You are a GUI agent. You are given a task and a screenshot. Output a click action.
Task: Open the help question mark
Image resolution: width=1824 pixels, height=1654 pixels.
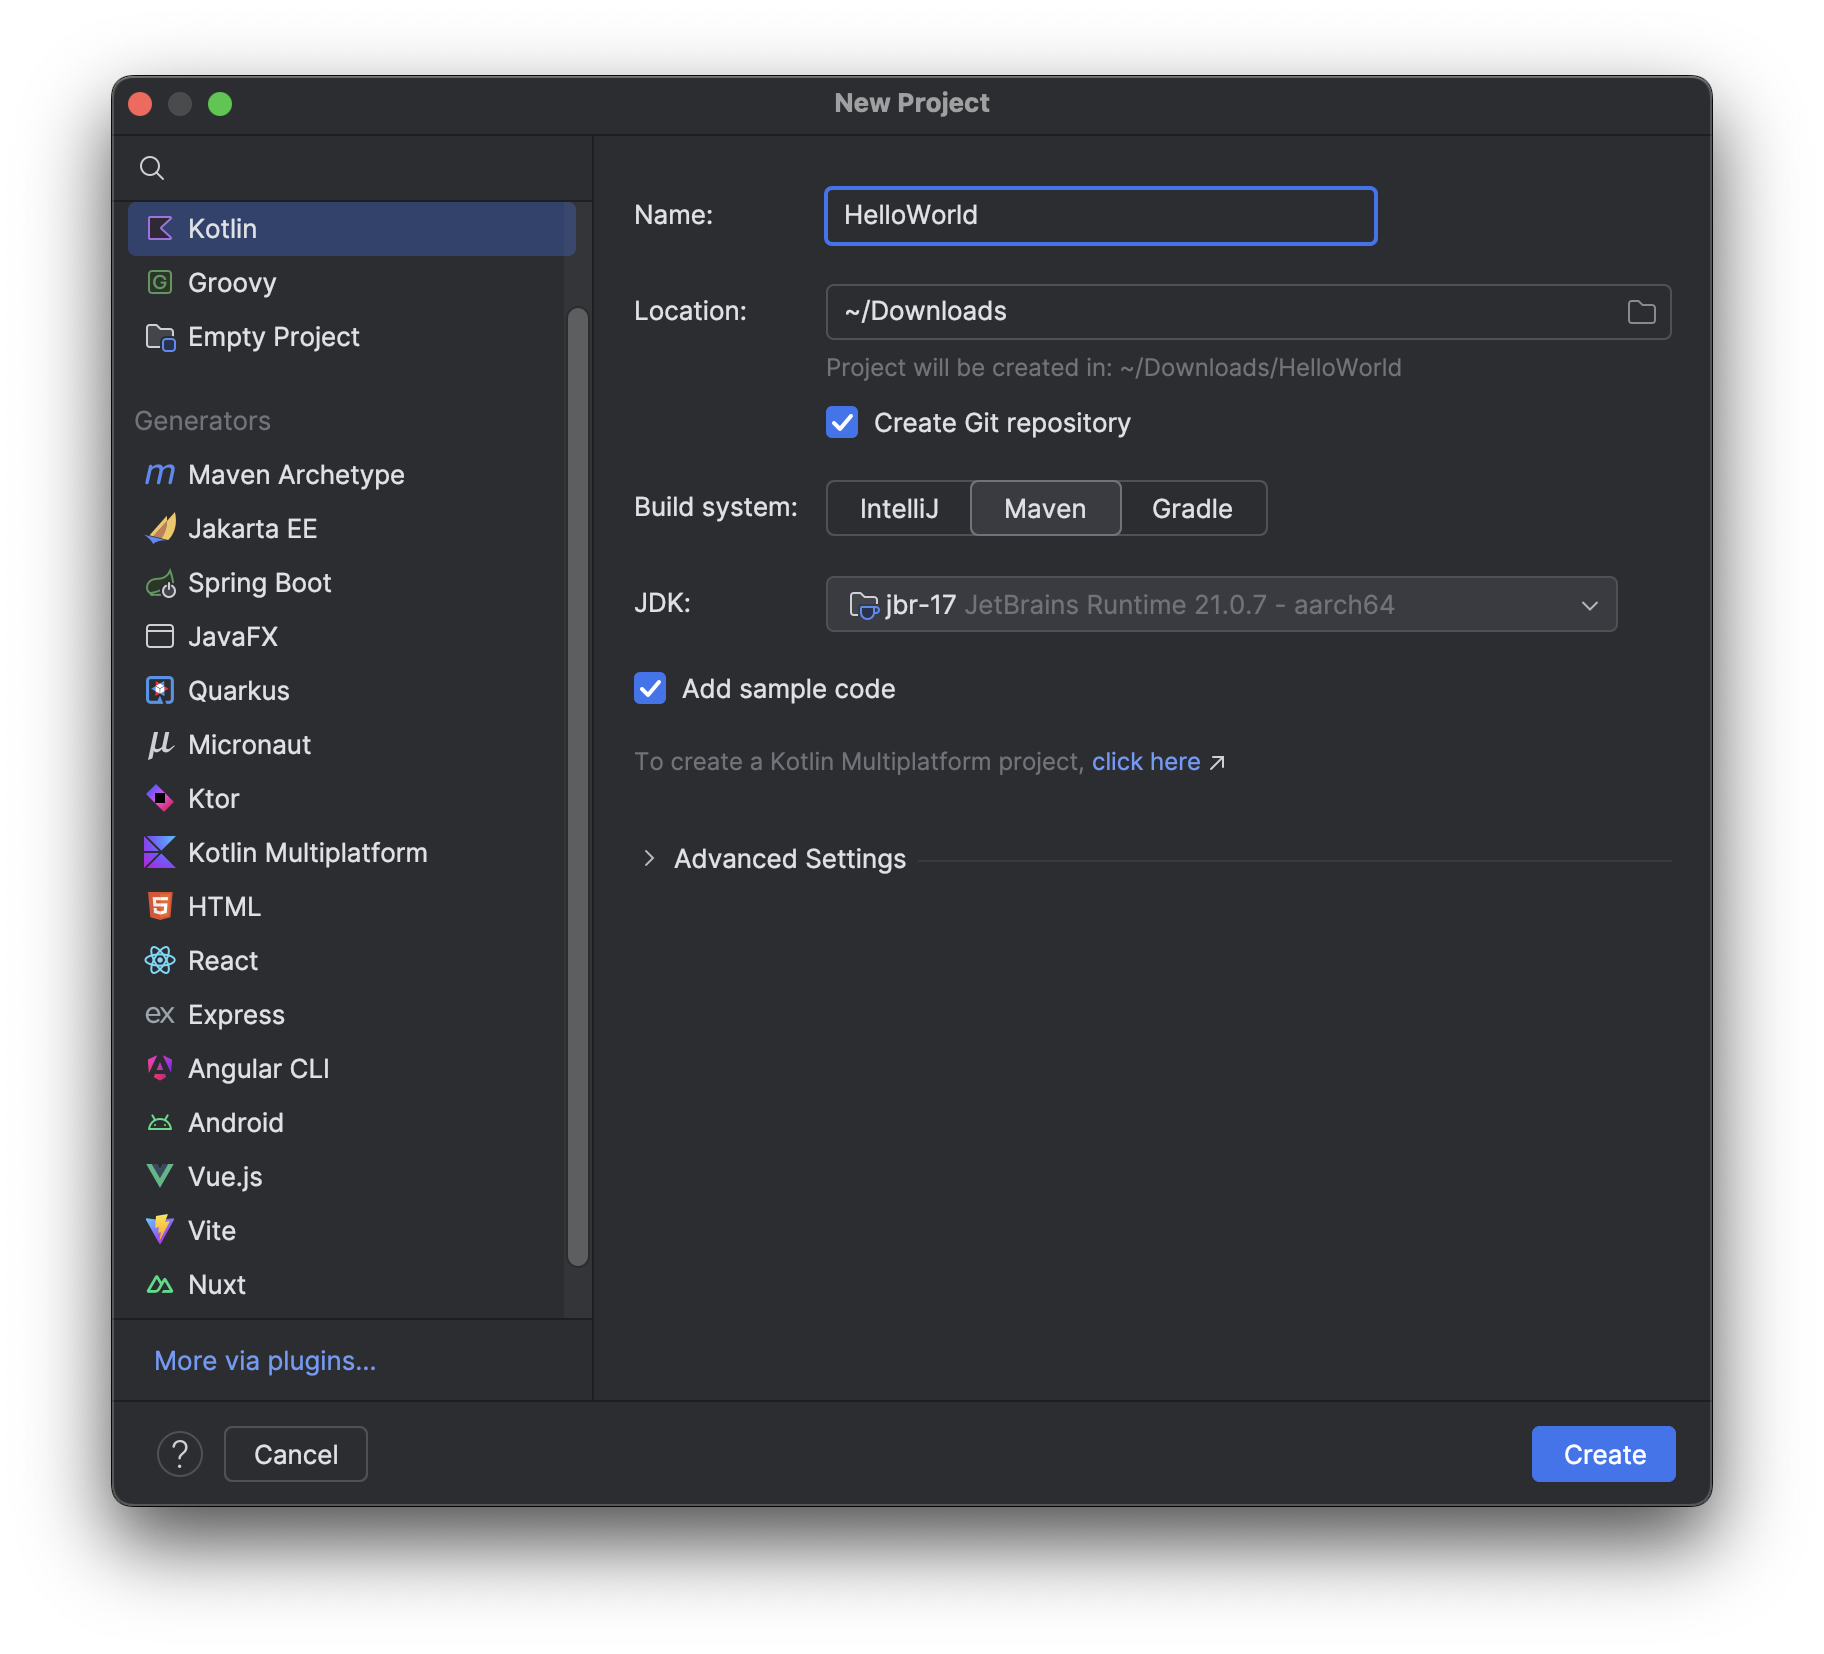tap(180, 1453)
